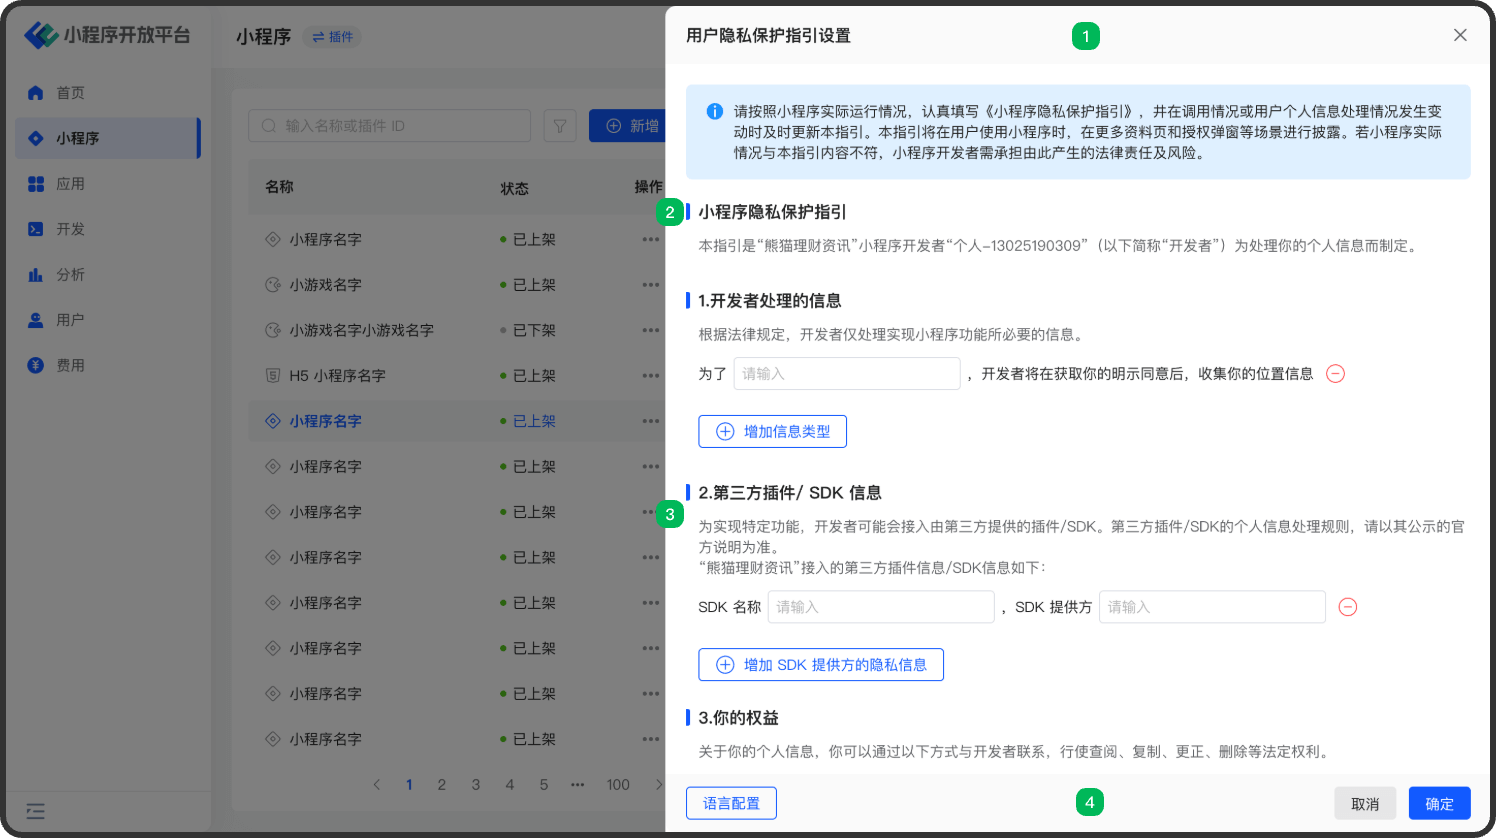Viewport: 1496px width, 838px height.
Task: Open 应用 section in sidebar
Action: [x=70, y=184]
